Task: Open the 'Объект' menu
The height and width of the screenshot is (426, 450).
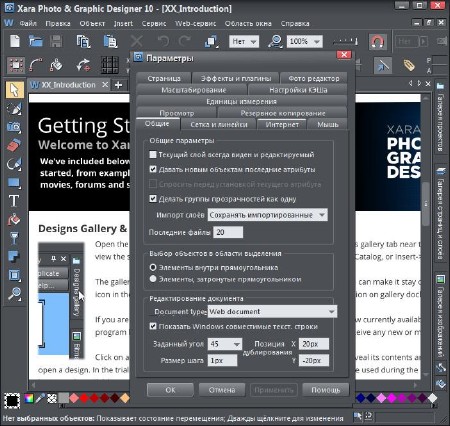Action: (92, 23)
